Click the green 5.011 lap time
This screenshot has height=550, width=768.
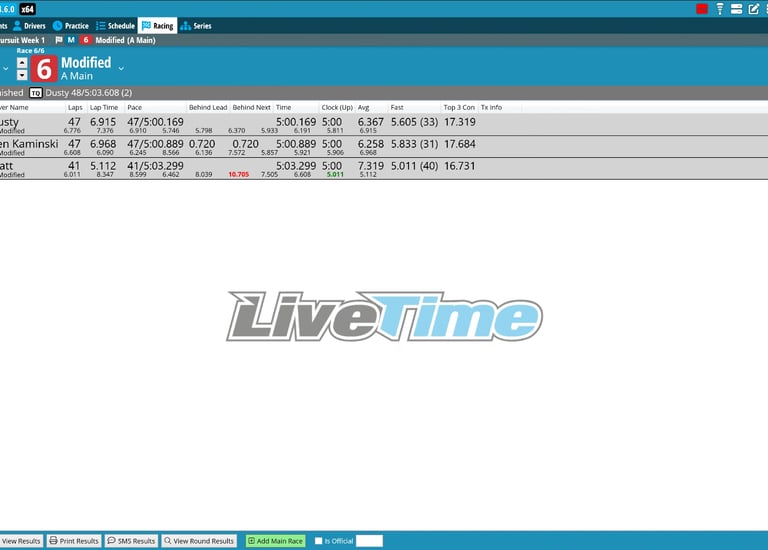[335, 174]
